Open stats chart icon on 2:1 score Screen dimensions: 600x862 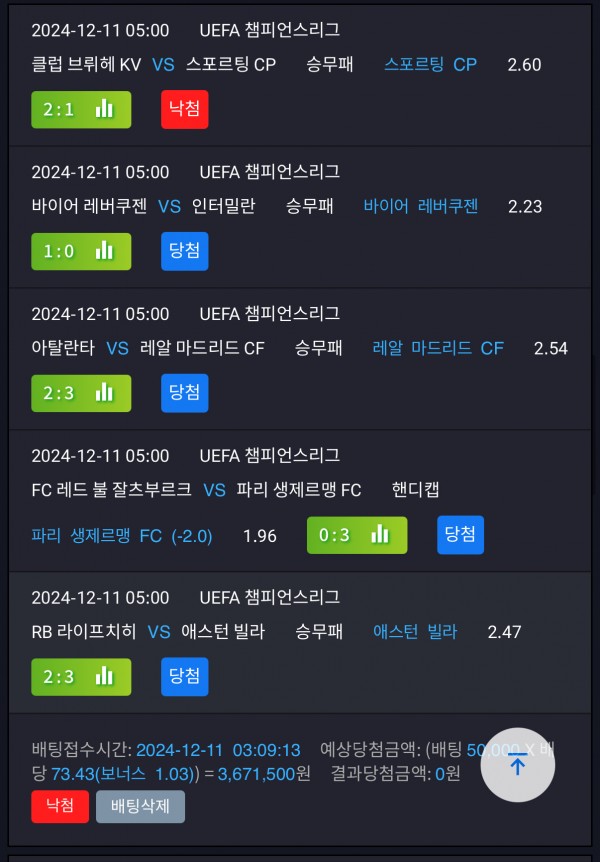pyautogui.click(x=104, y=109)
